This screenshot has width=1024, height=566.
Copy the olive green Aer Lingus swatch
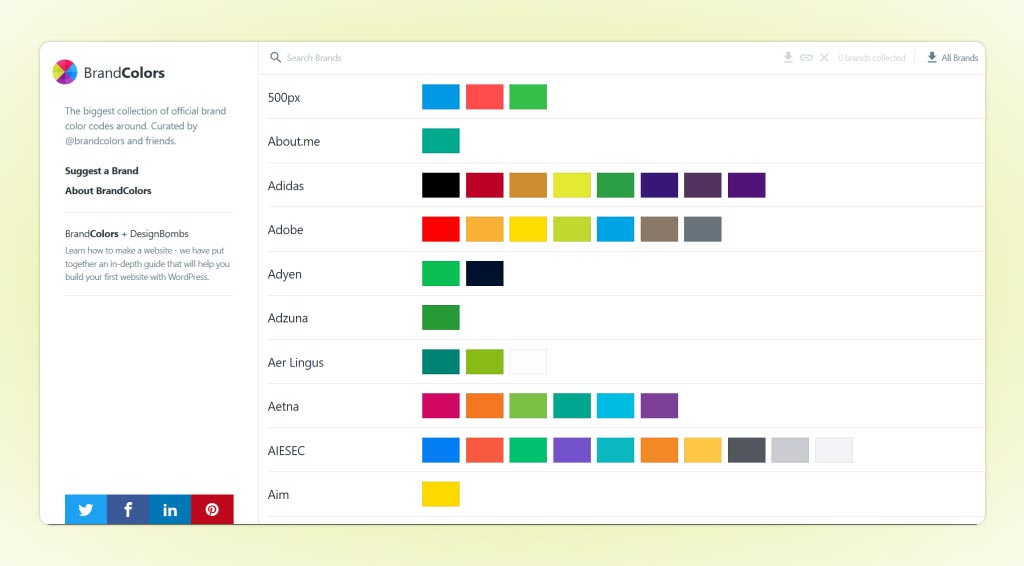(x=485, y=362)
